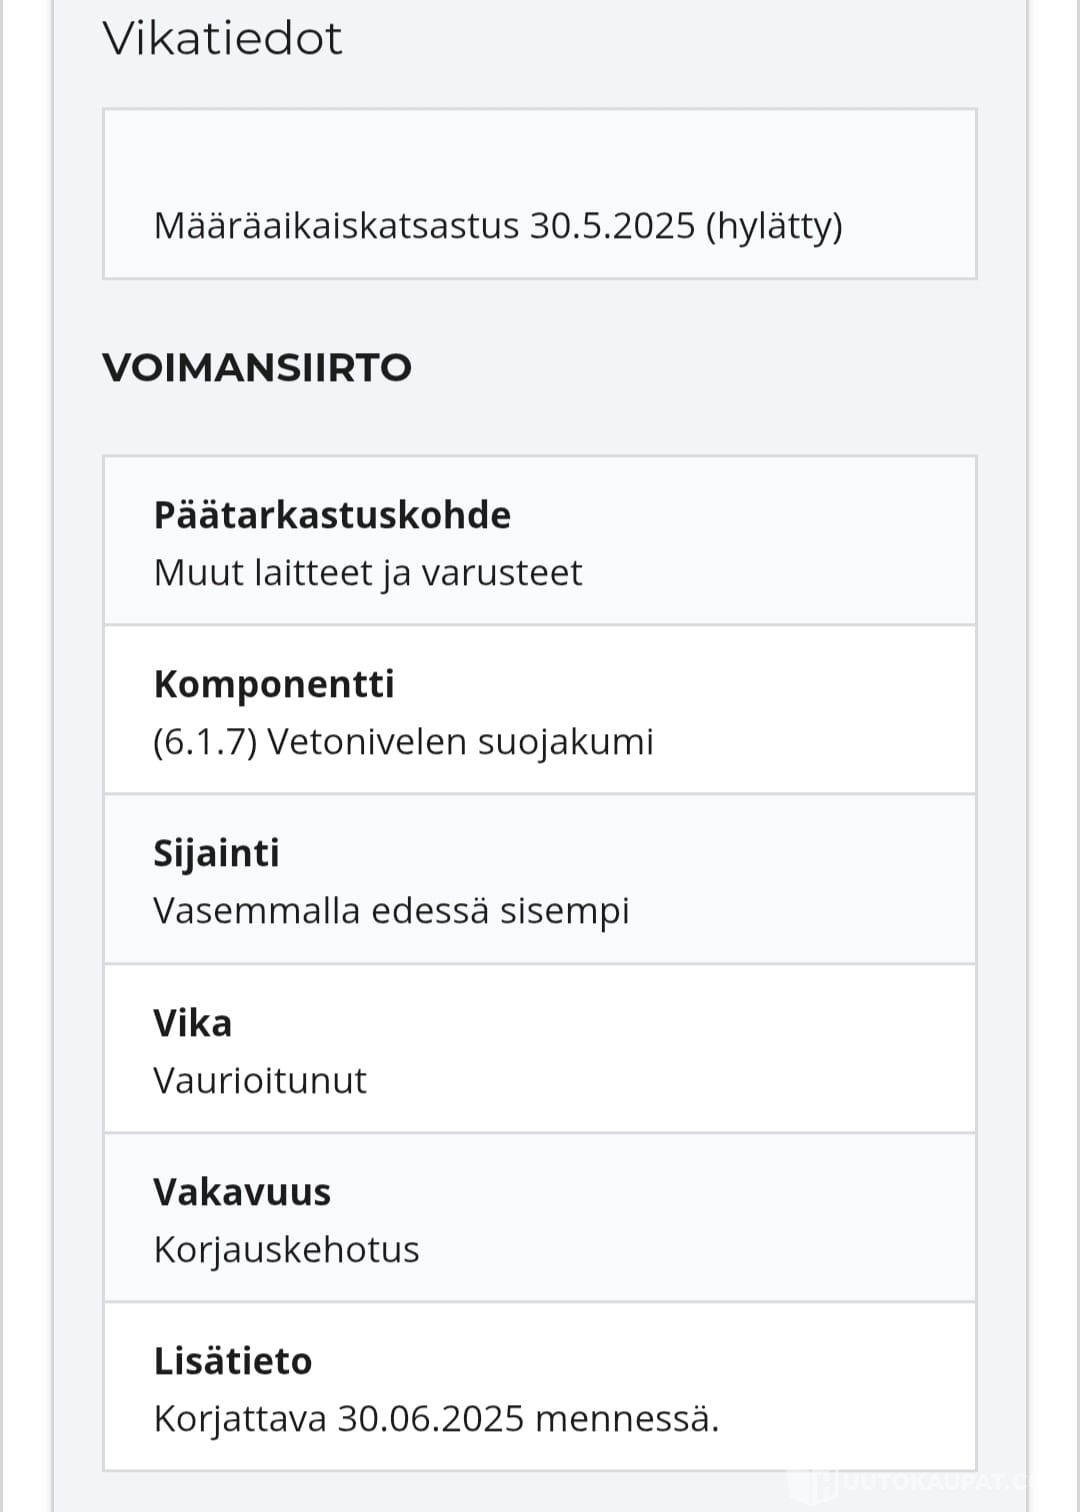Click the Vikatiedot heading
The width and height of the screenshot is (1080, 1512).
coord(222,39)
